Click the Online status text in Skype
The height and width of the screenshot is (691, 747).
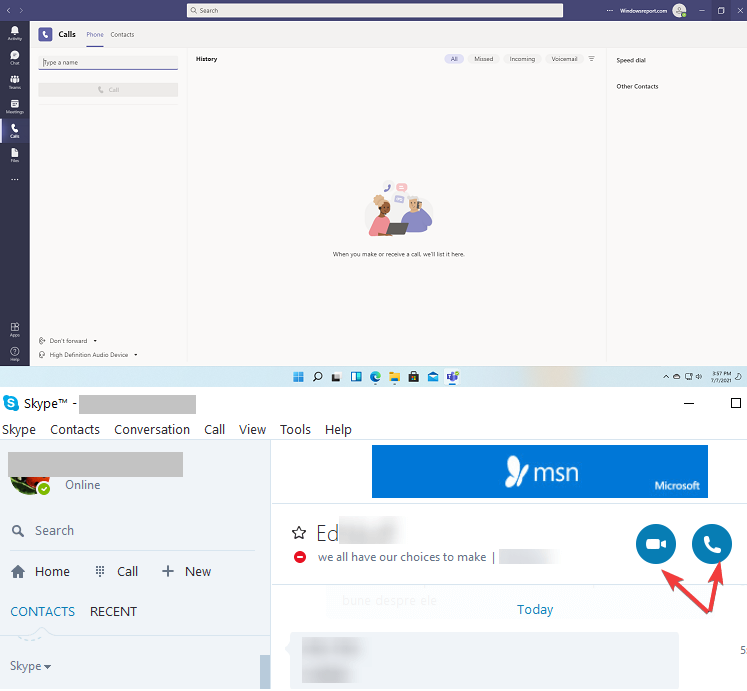click(82, 485)
